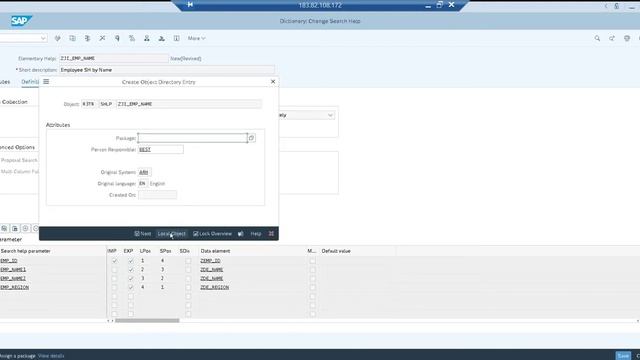
Task: Click the Original language EN field
Action: (142, 184)
